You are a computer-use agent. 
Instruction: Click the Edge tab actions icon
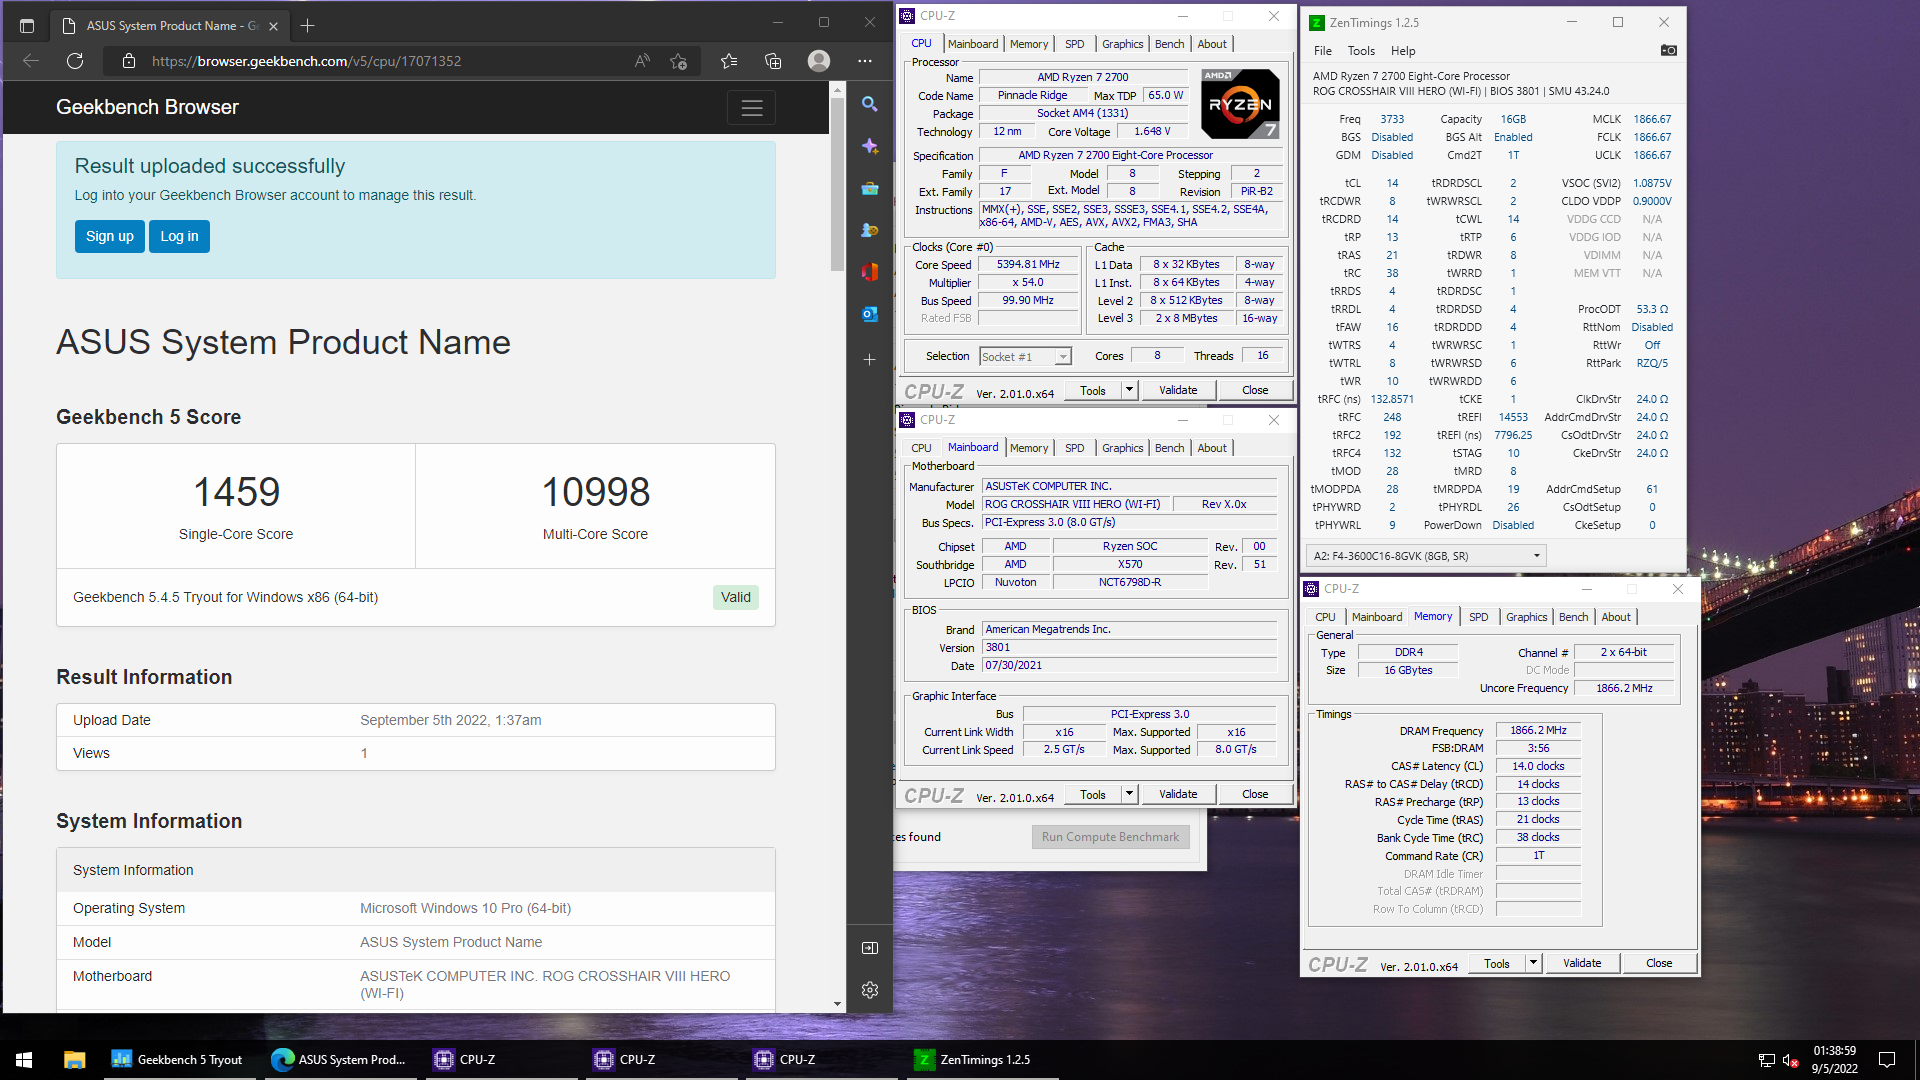(27, 25)
